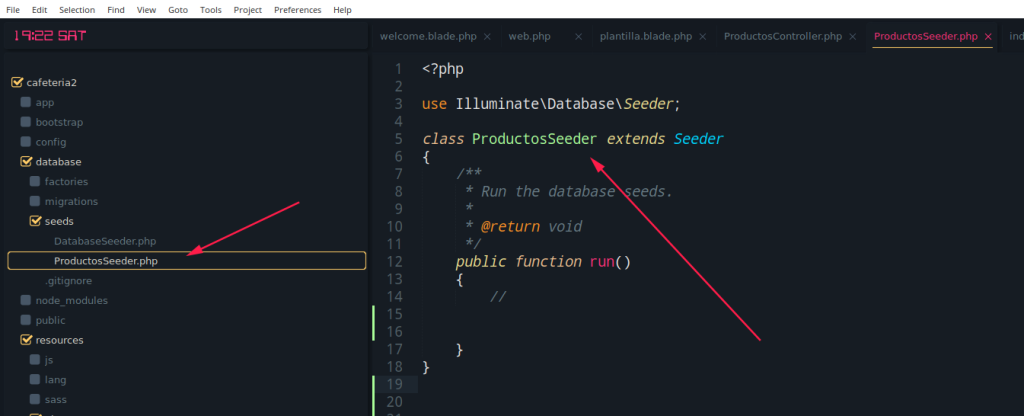Collapse the resources folder
Image resolution: width=1024 pixels, height=416 pixels.
pyautogui.click(x=26, y=340)
